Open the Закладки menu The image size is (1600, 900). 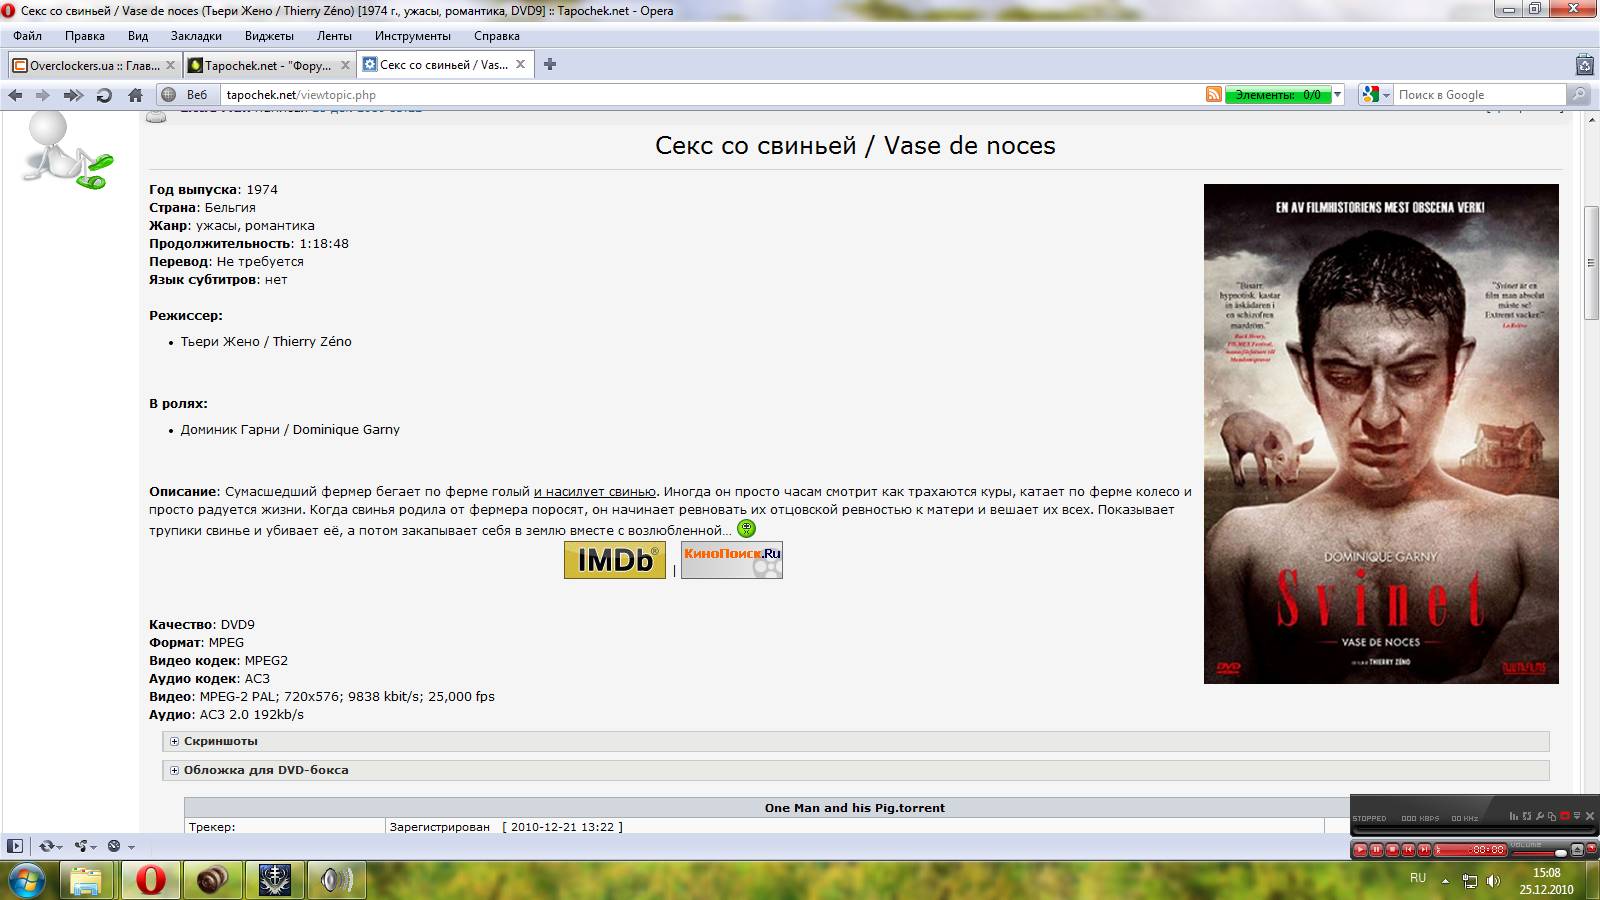(x=196, y=36)
